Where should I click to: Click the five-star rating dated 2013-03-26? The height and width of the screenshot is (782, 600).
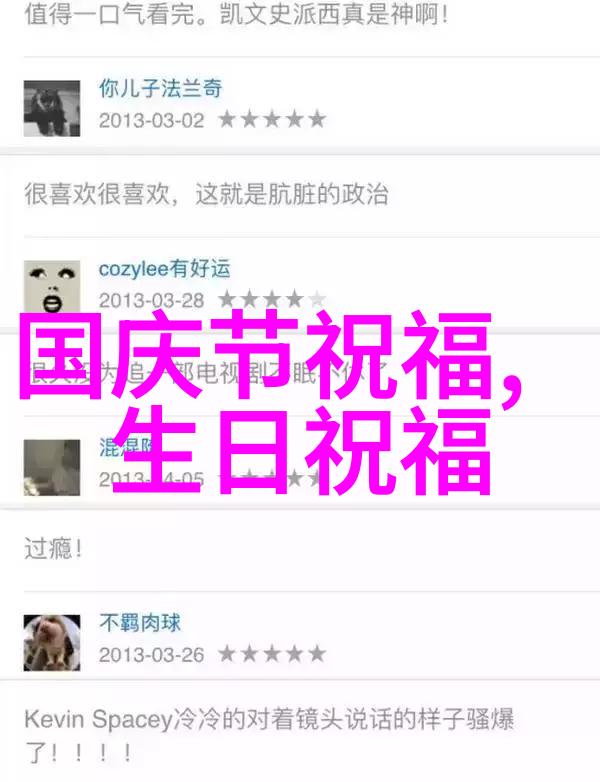click(272, 654)
